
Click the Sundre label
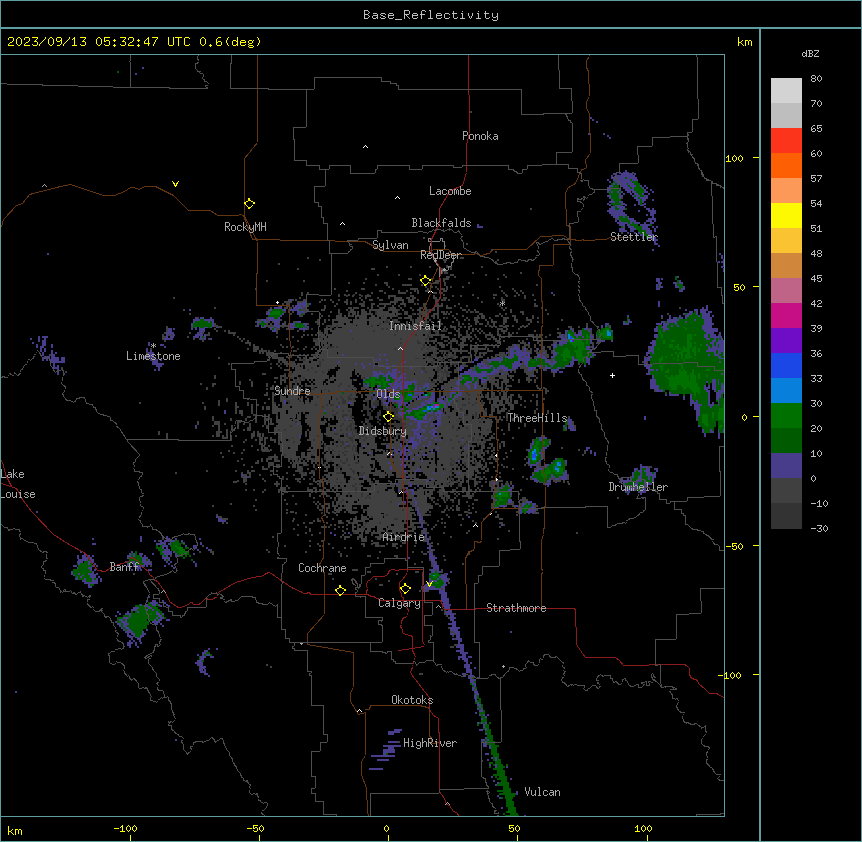point(292,391)
